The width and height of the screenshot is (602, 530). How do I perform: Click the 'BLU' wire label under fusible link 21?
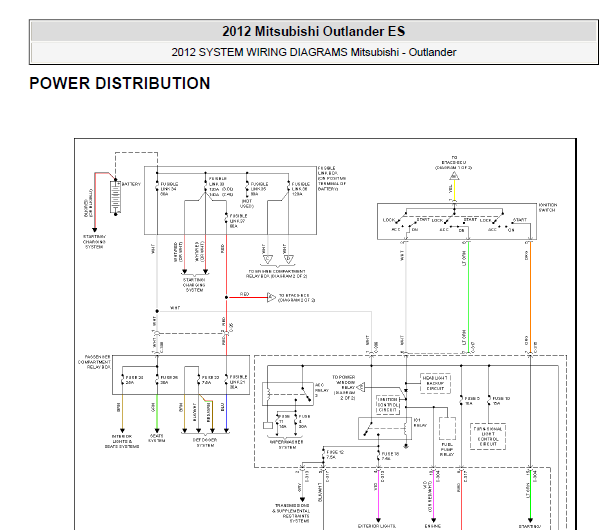223,407
